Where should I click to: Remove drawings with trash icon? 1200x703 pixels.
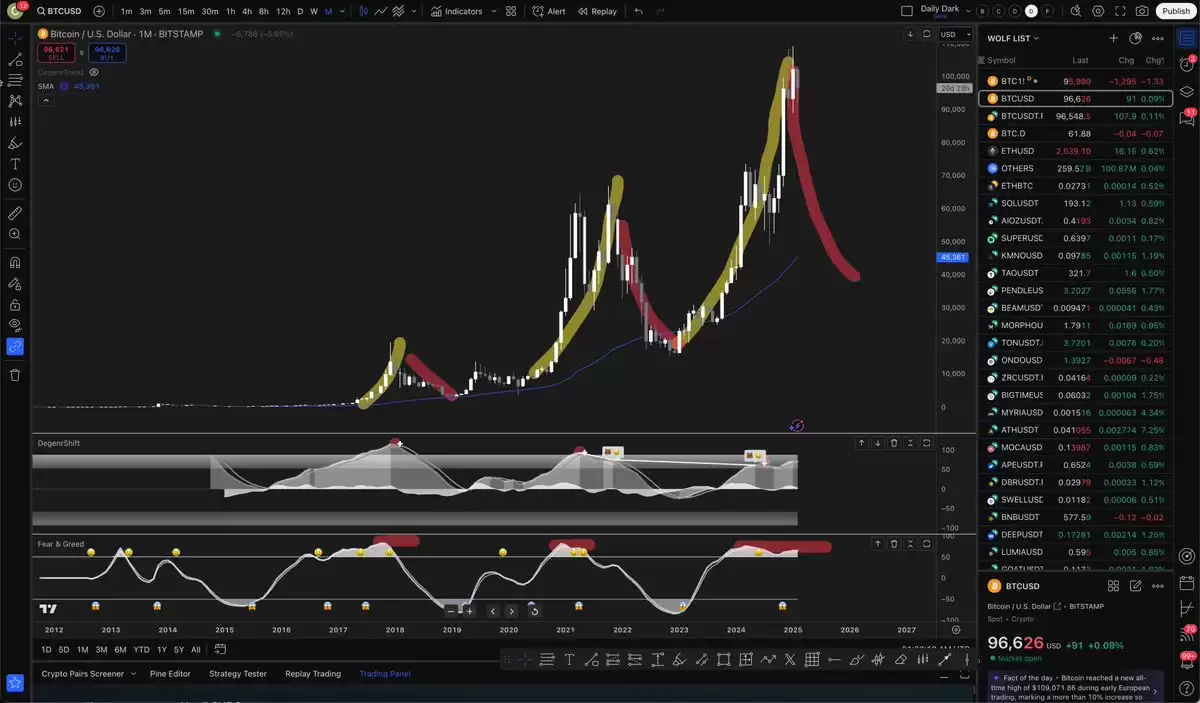point(15,375)
